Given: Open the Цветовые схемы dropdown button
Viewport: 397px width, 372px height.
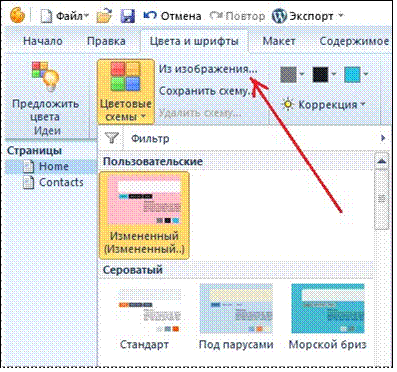Looking at the screenshot, I should click(126, 91).
